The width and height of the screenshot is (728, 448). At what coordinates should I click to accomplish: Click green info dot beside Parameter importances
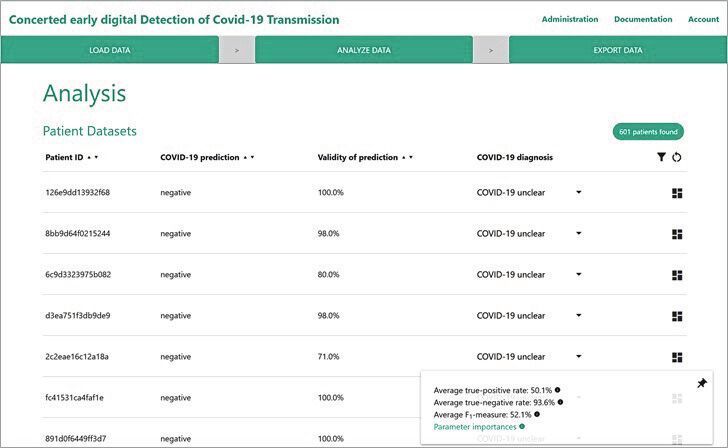pyautogui.click(x=522, y=426)
